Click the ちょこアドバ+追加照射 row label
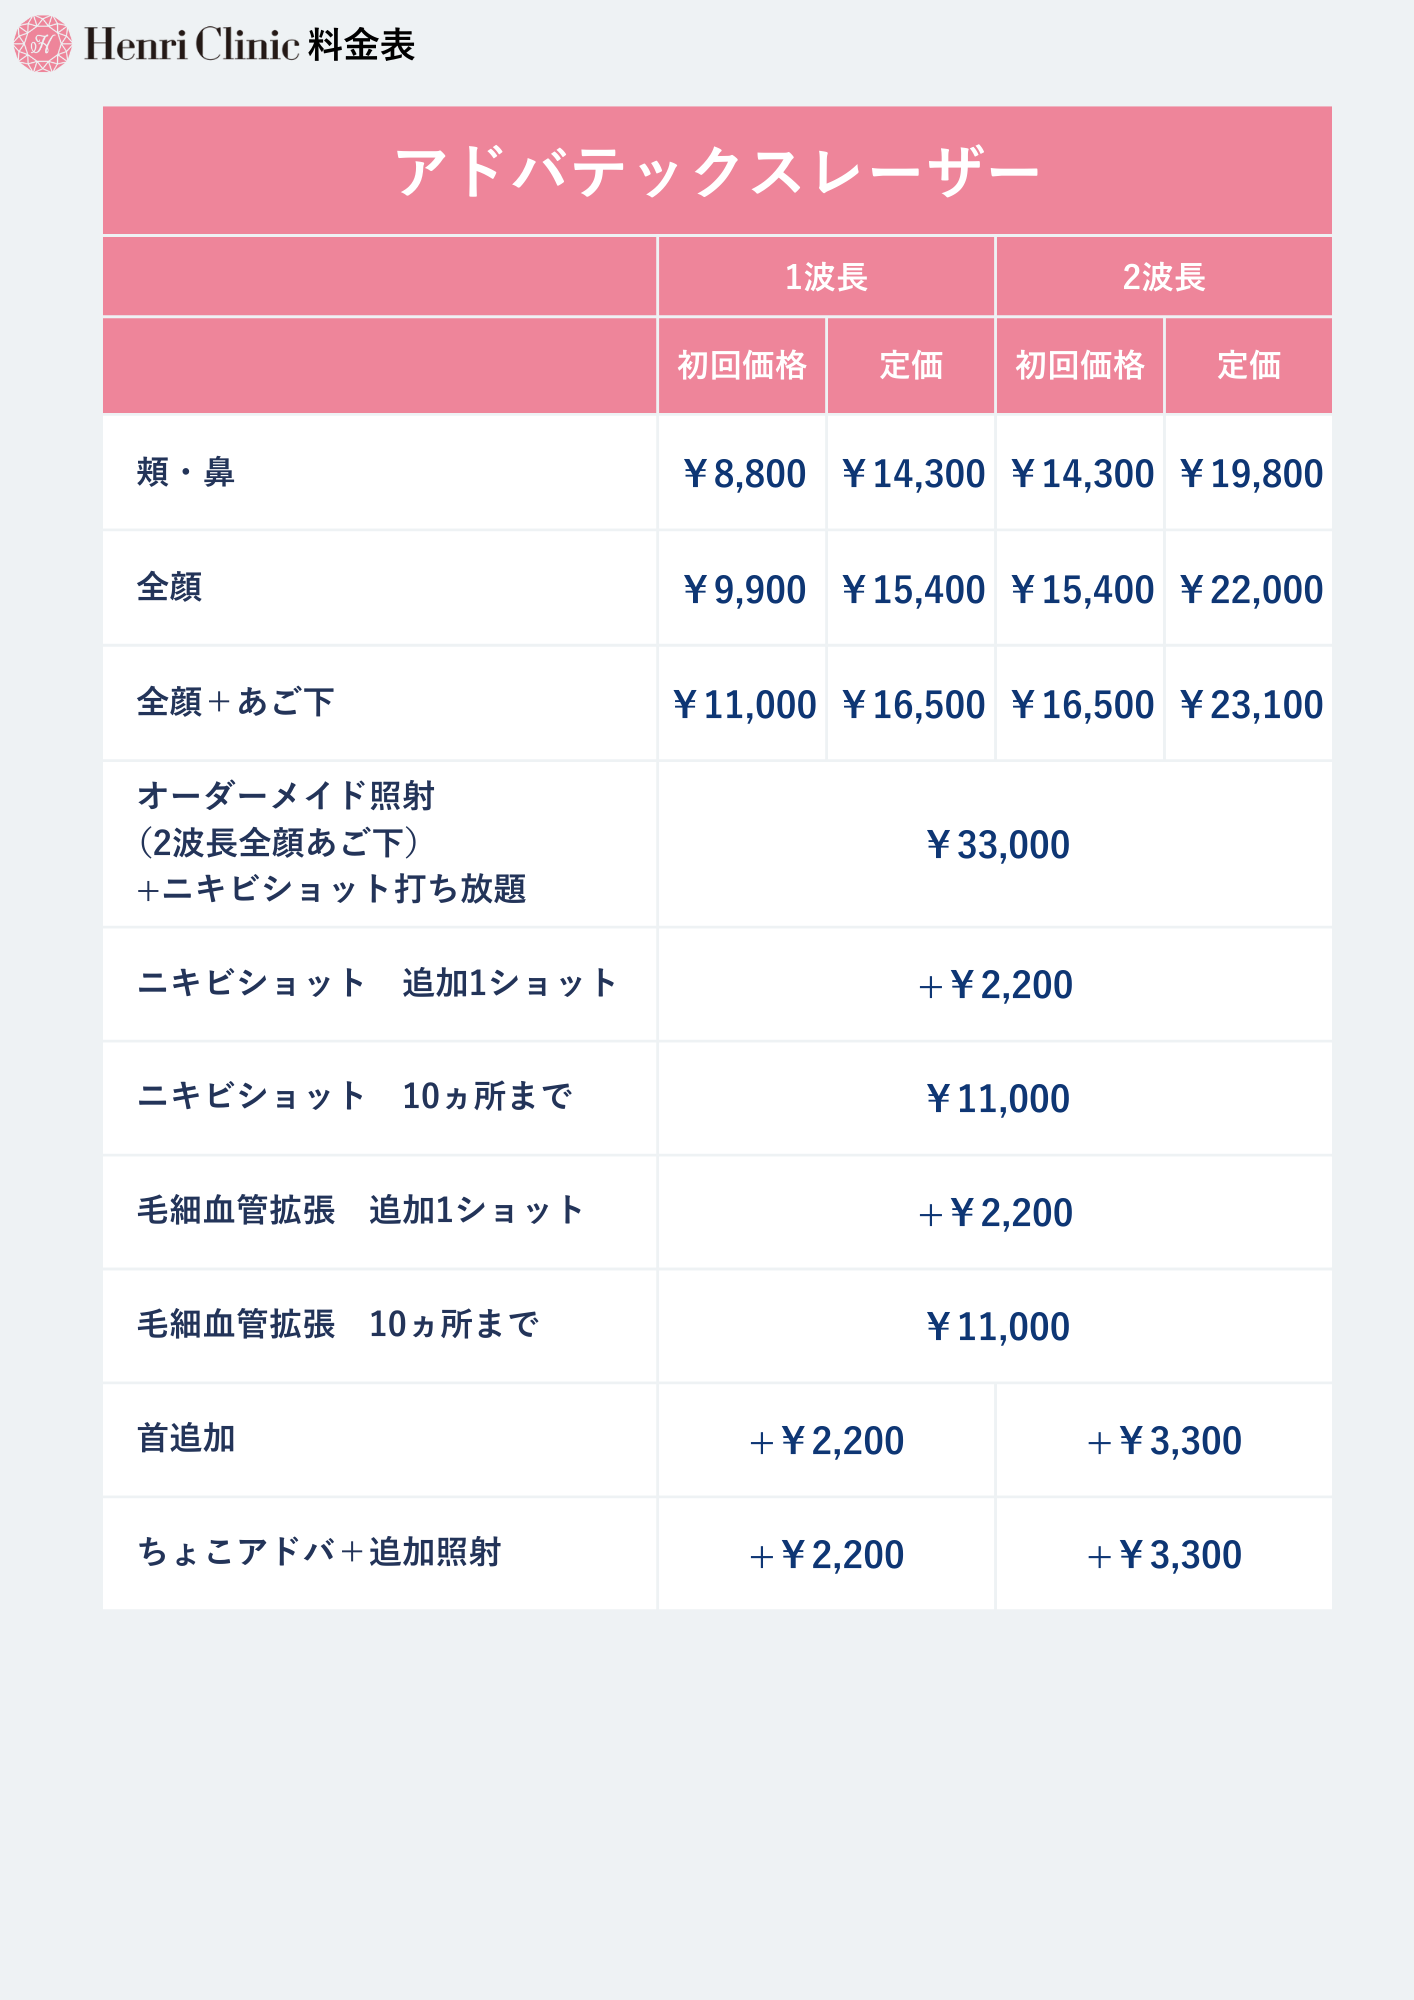 tap(319, 1552)
